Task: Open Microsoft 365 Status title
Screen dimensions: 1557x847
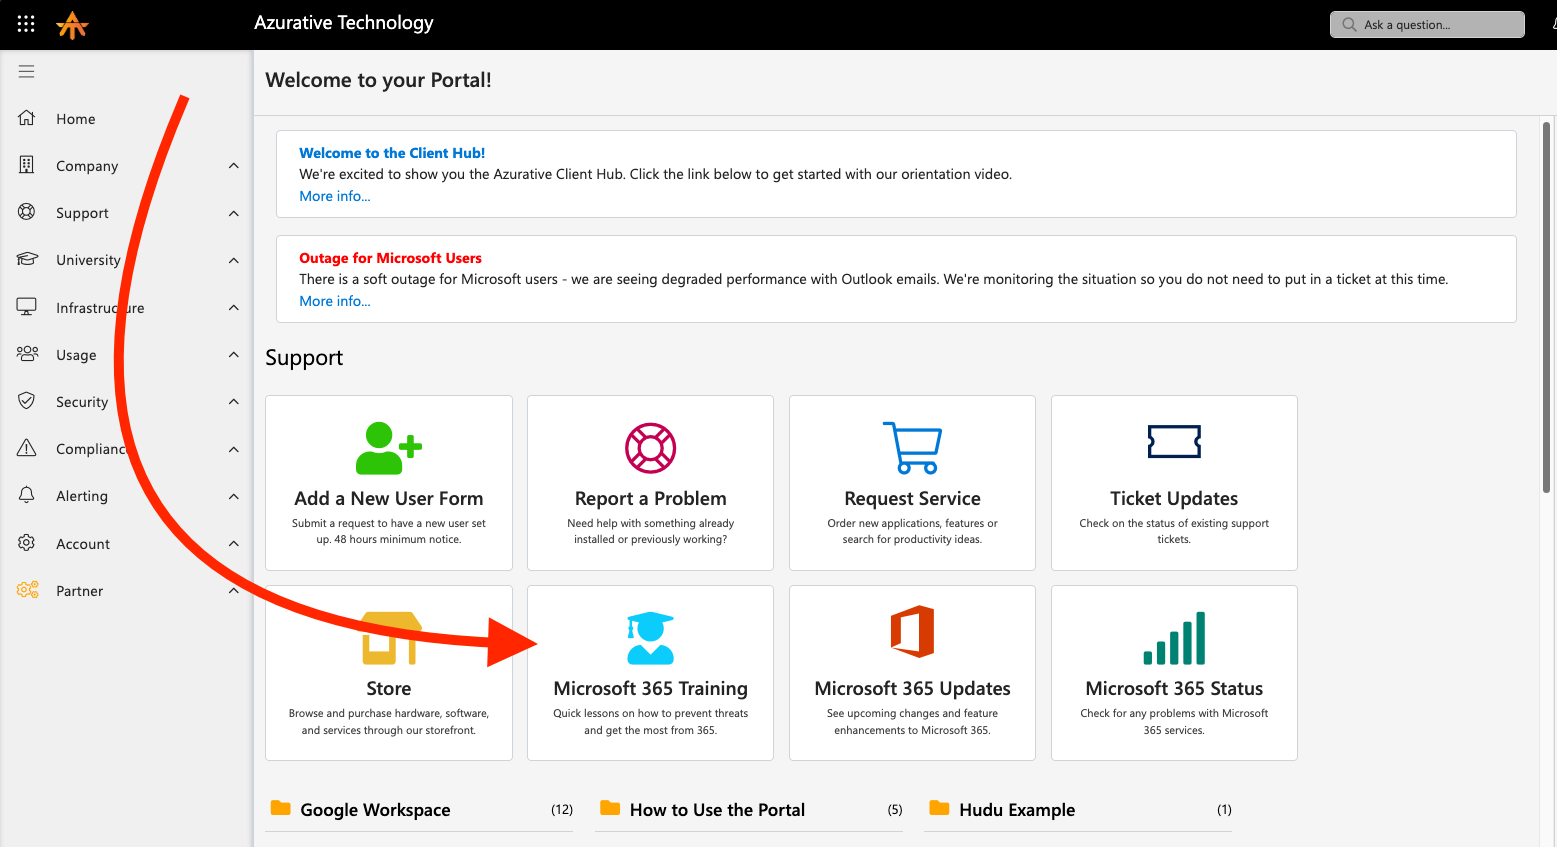Action: [x=1174, y=688]
